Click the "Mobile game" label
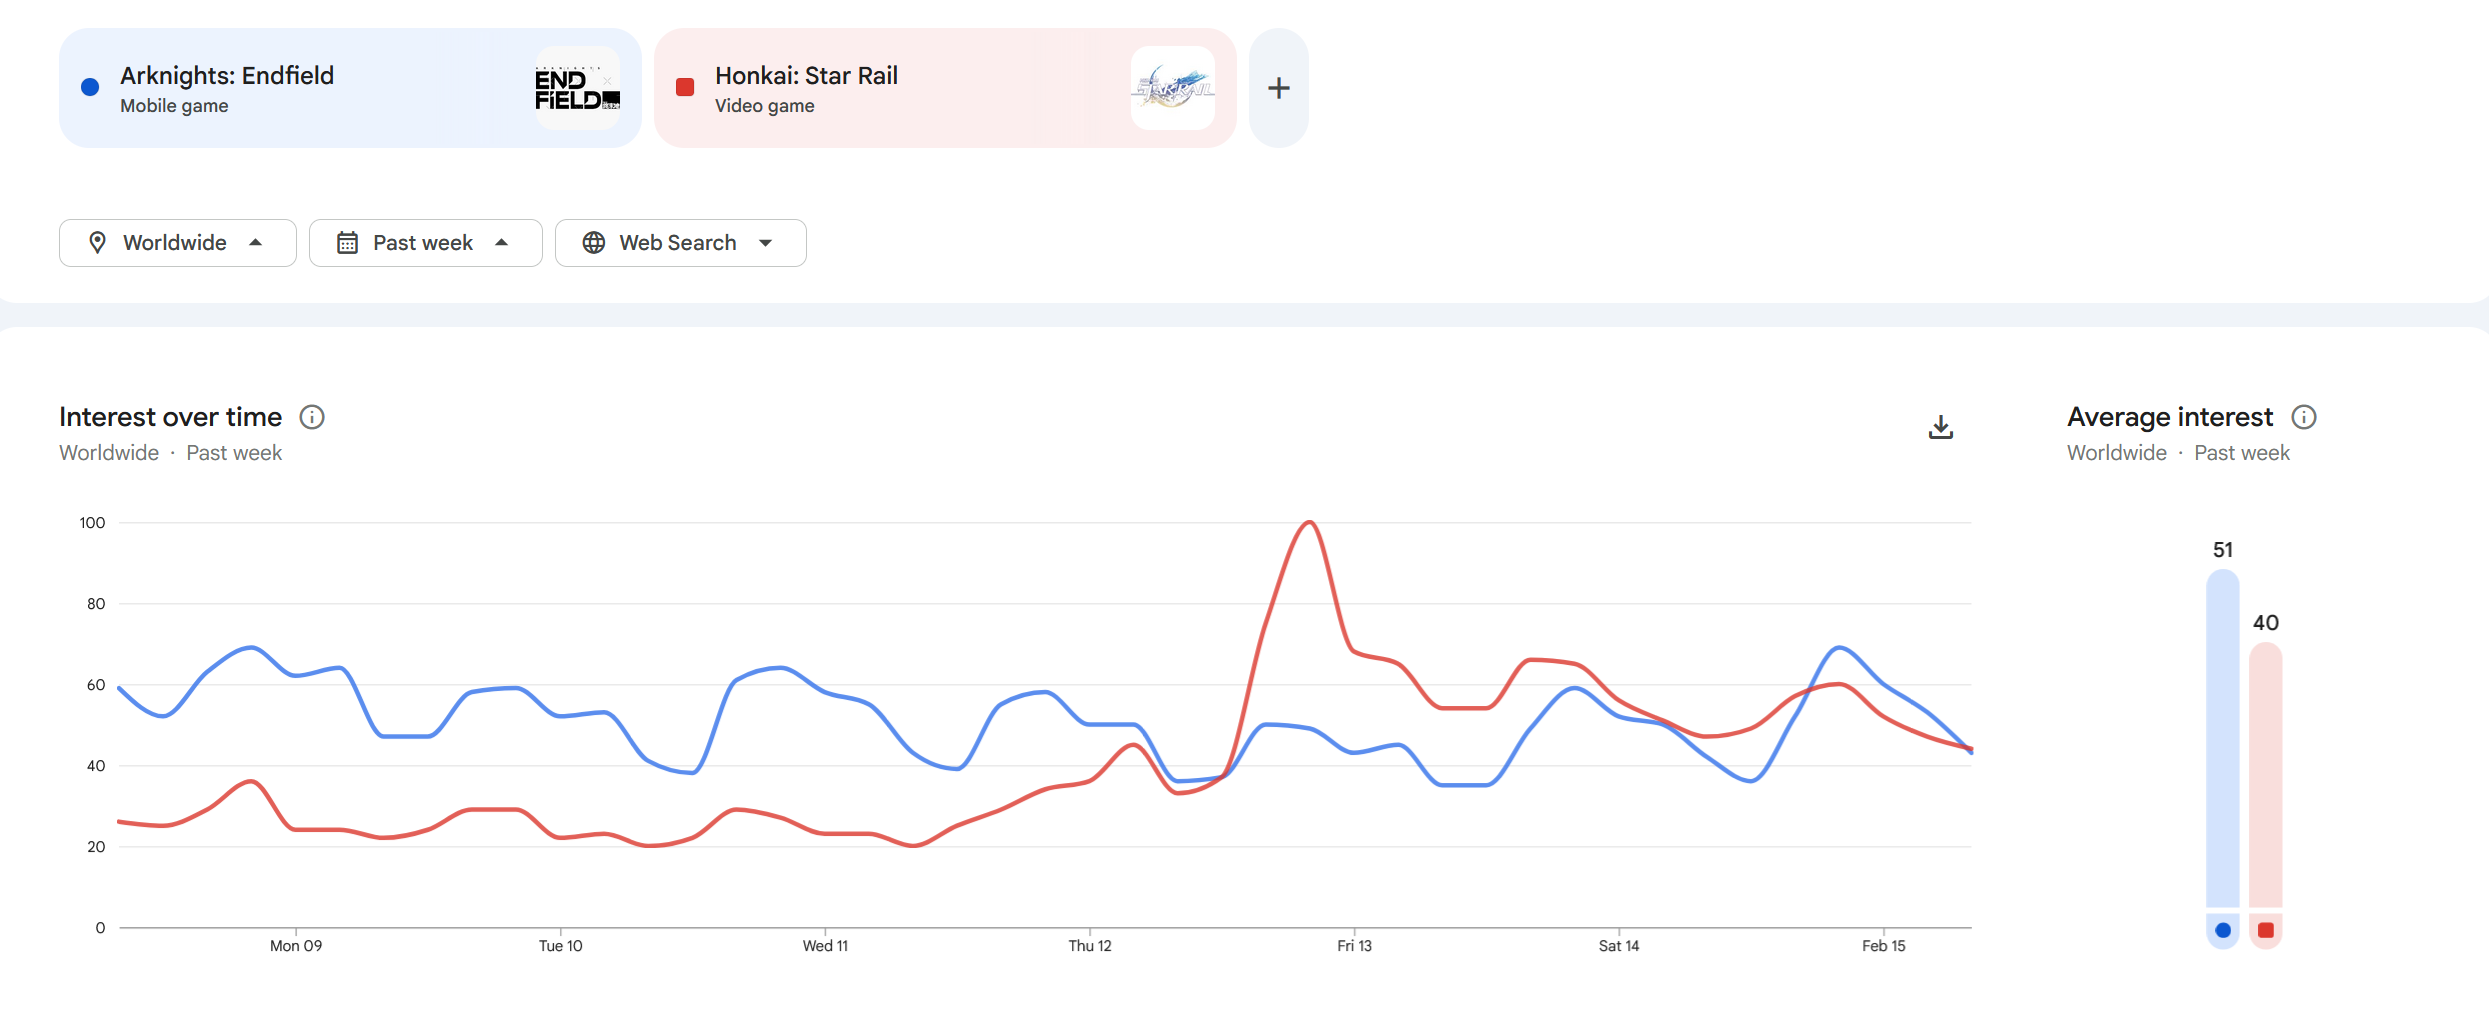Image resolution: width=2489 pixels, height=1027 pixels. tap(174, 106)
